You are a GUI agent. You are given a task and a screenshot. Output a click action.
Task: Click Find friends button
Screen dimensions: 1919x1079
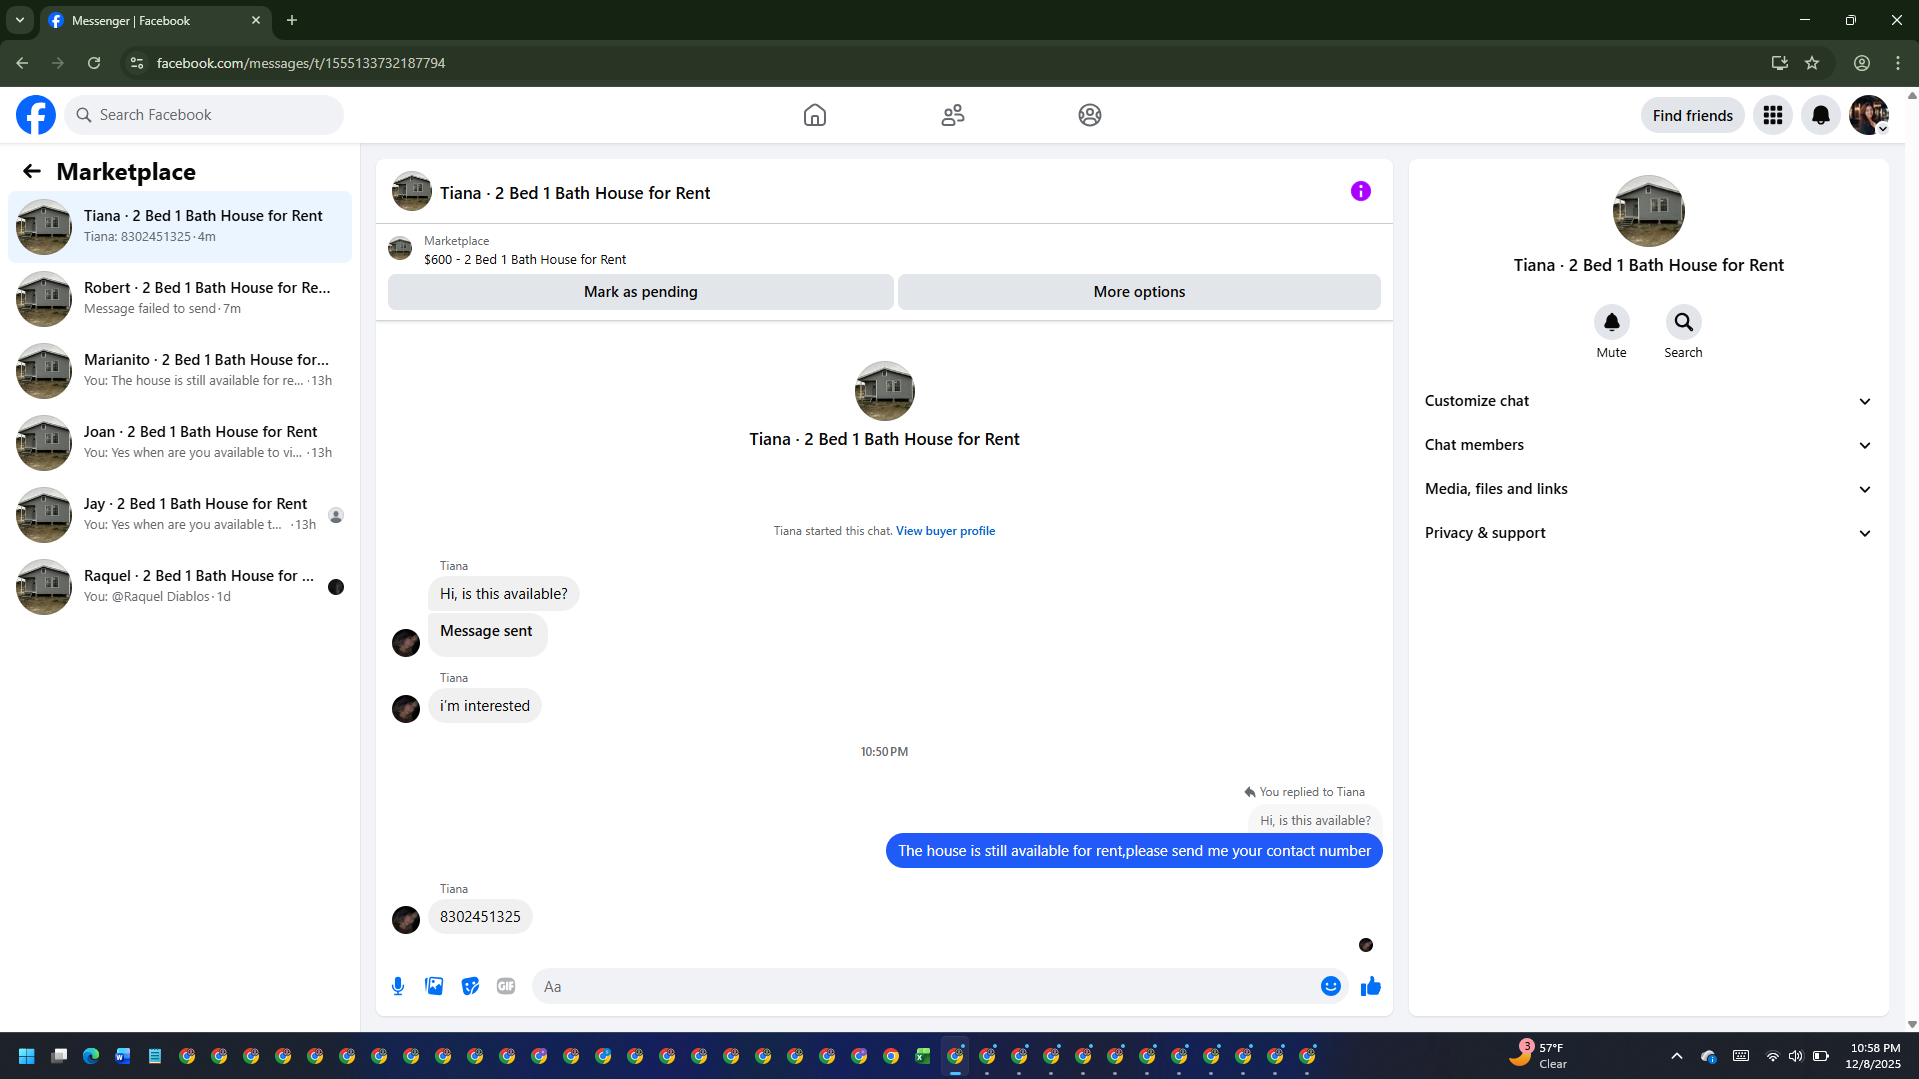(x=1692, y=115)
